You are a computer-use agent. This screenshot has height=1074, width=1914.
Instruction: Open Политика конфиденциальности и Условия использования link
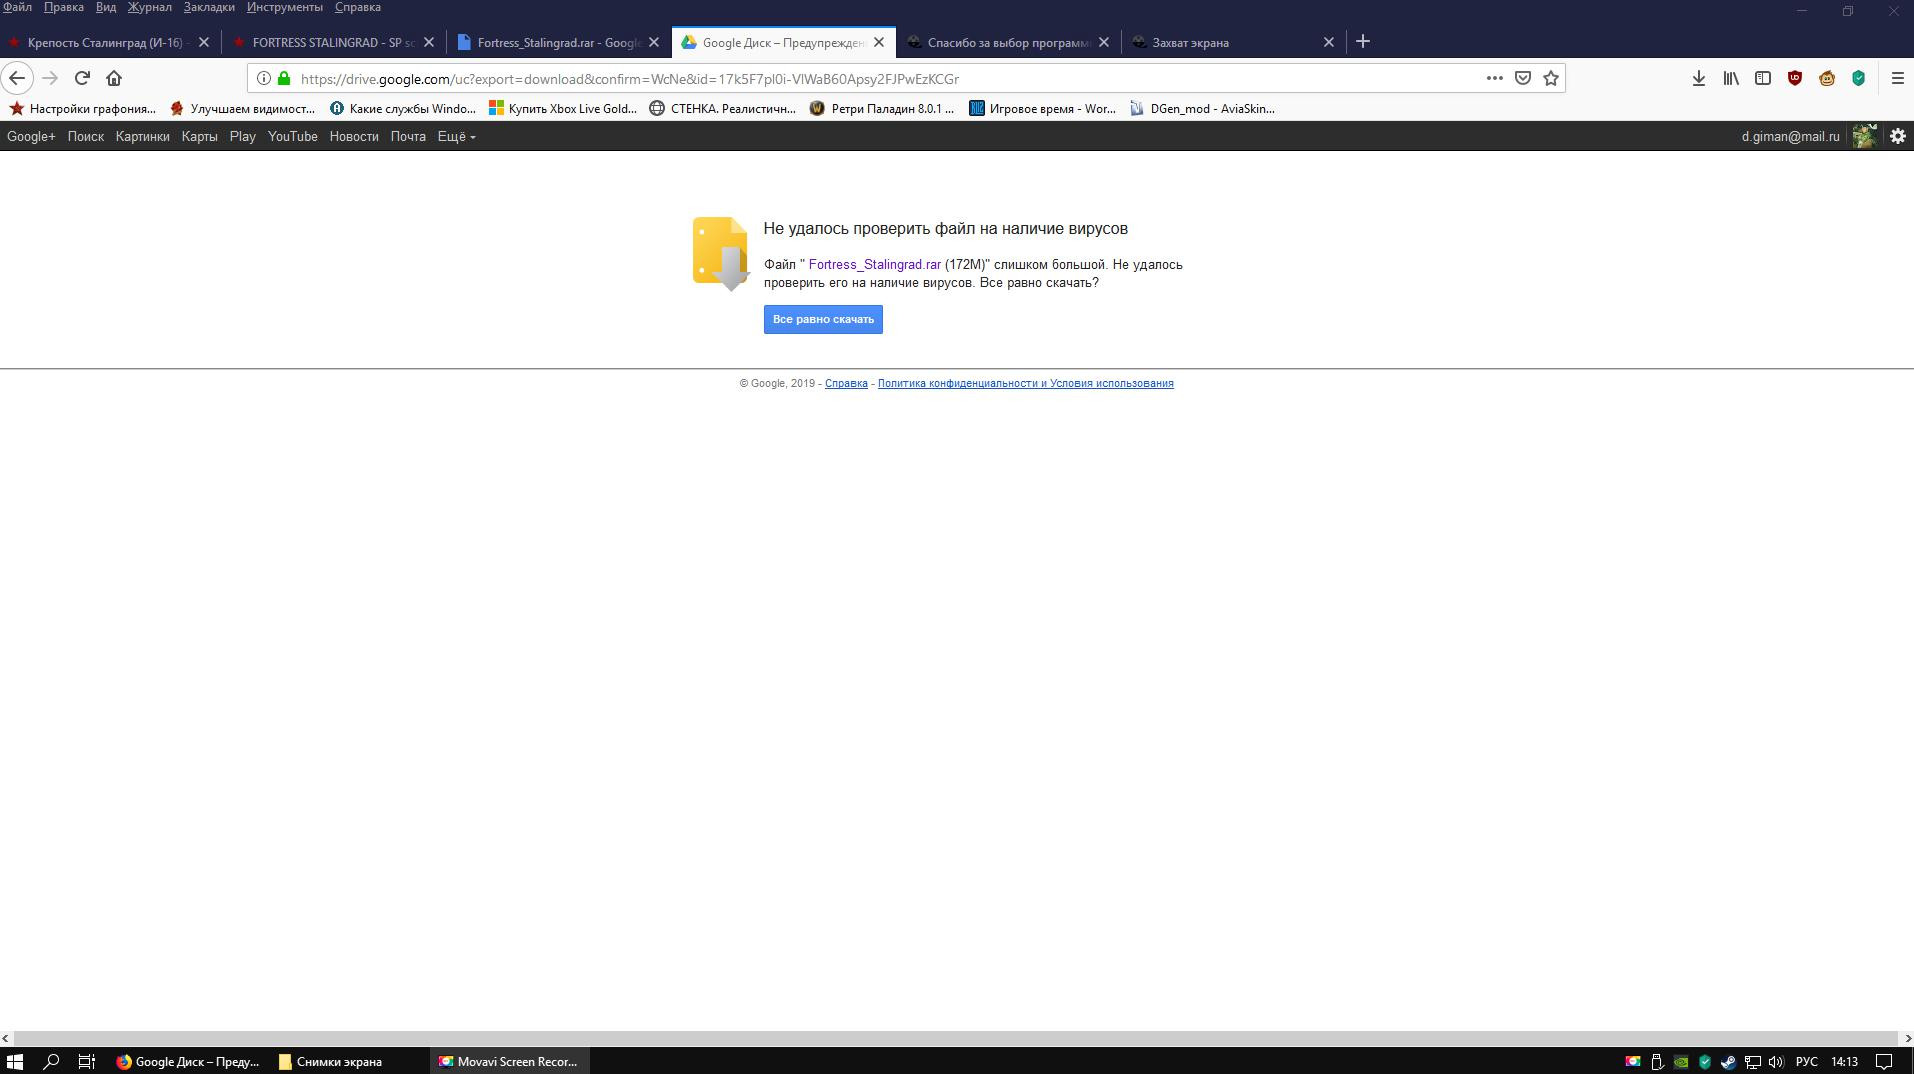(1025, 383)
